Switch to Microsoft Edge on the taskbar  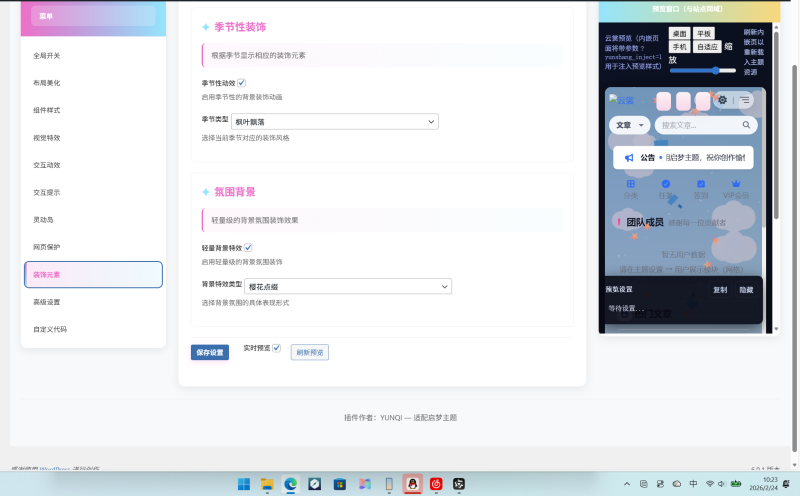[x=290, y=484]
